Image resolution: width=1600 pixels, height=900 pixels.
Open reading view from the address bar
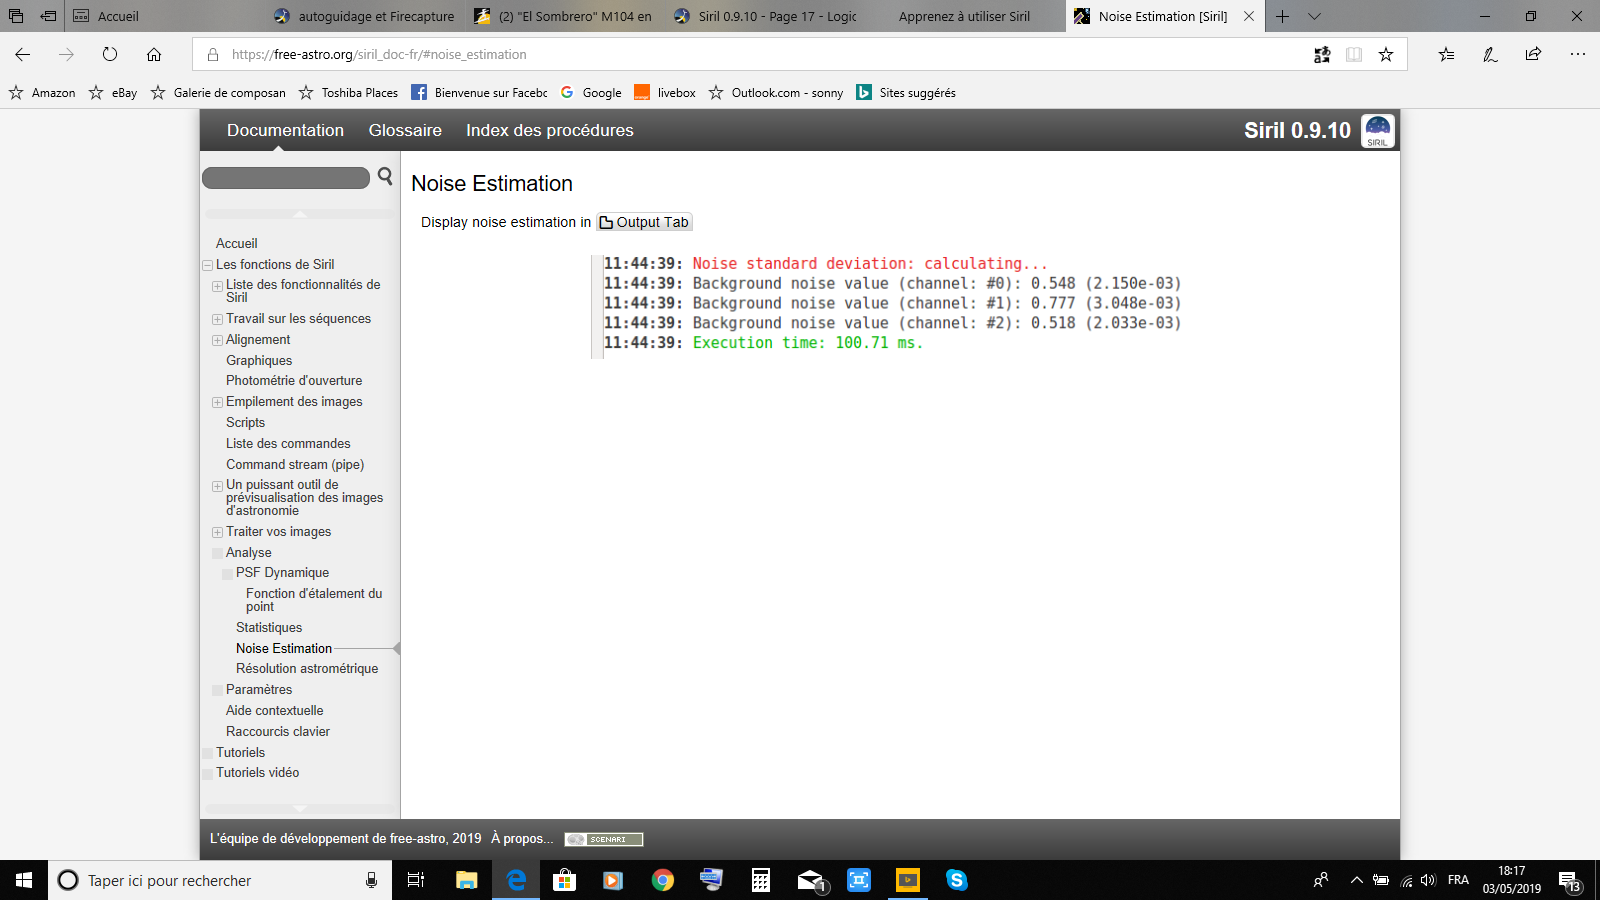[x=1354, y=55]
